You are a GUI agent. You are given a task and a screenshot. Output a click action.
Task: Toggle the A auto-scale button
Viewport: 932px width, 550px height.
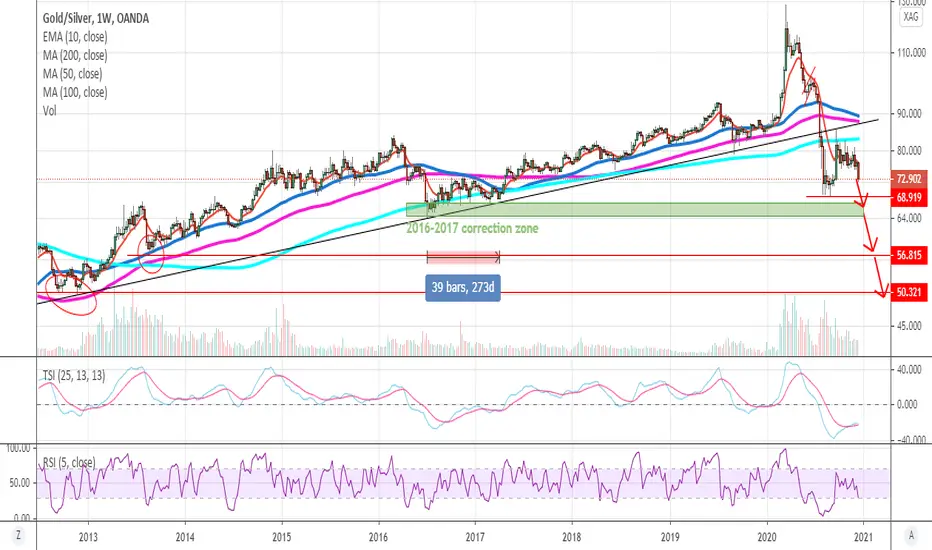coord(911,536)
